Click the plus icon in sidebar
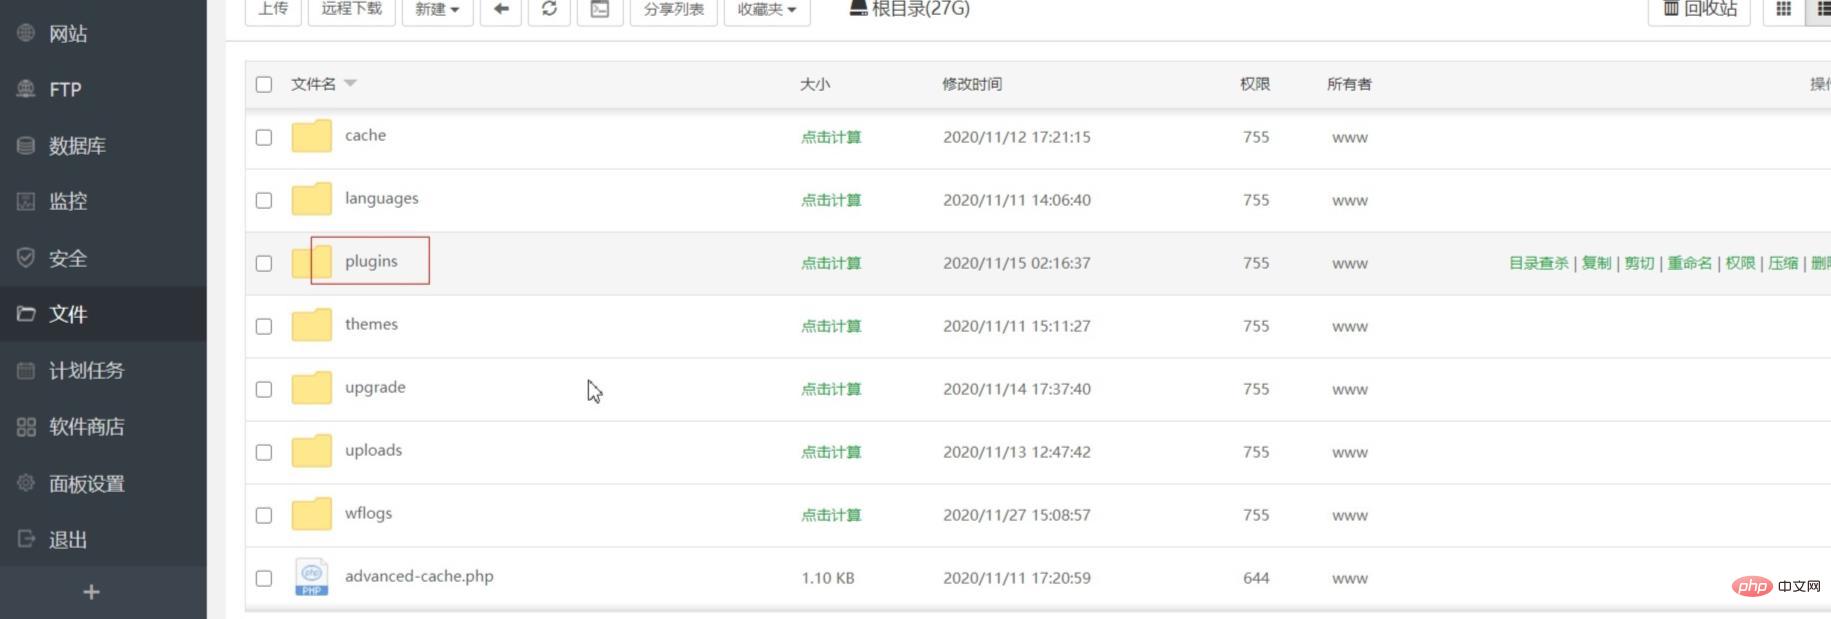Screen dimensions: 1831x619 [x=91, y=592]
